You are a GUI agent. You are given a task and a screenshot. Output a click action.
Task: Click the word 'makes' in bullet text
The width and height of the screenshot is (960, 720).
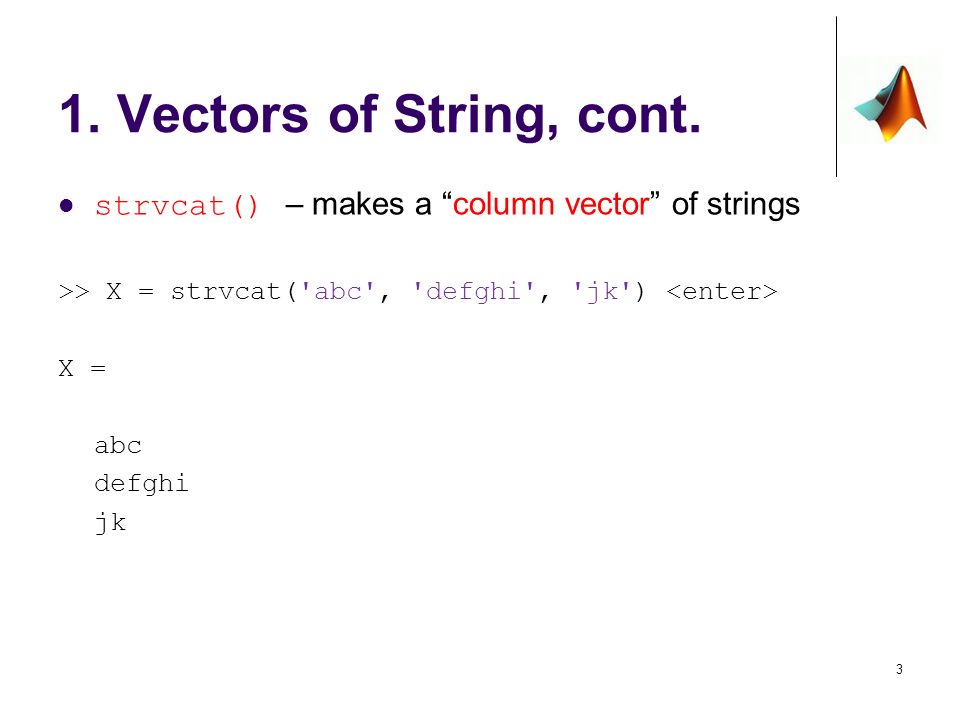tap(358, 204)
